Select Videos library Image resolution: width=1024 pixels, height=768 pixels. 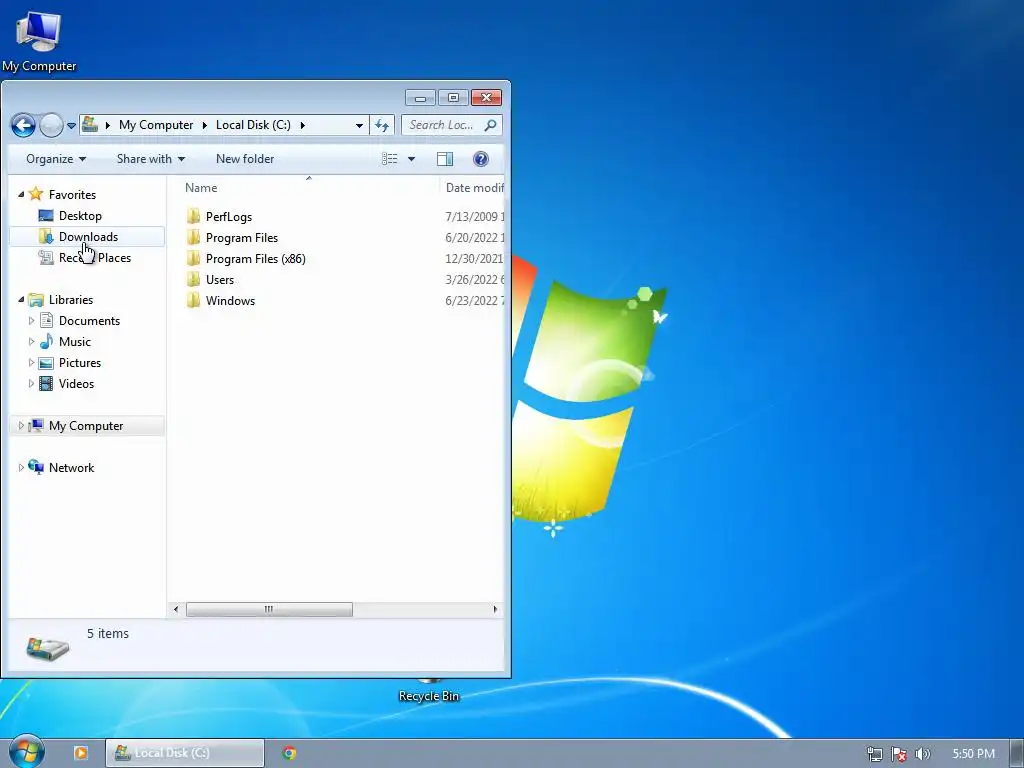tap(67, 383)
